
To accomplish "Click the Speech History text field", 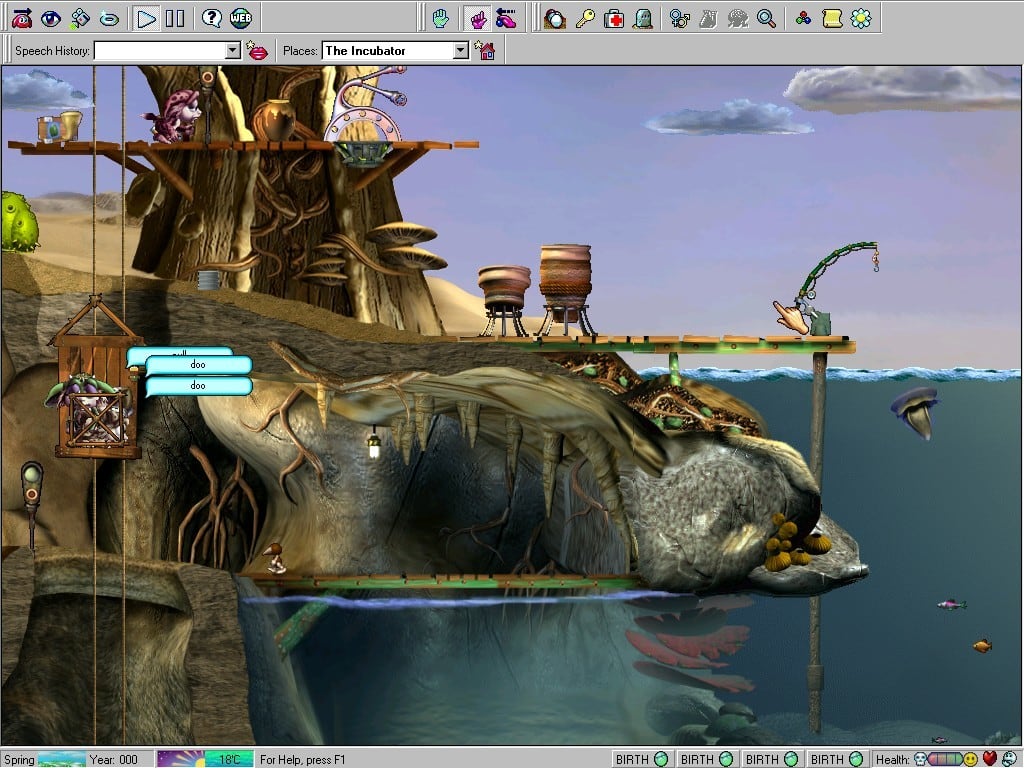I will 158,50.
